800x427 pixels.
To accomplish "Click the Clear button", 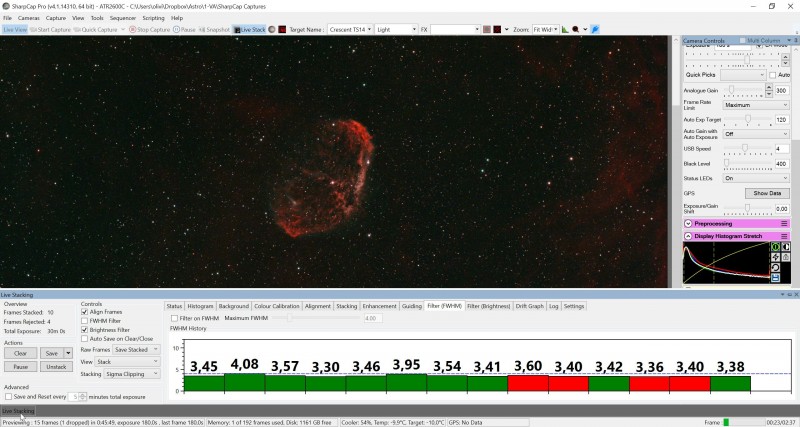I will (20, 353).
